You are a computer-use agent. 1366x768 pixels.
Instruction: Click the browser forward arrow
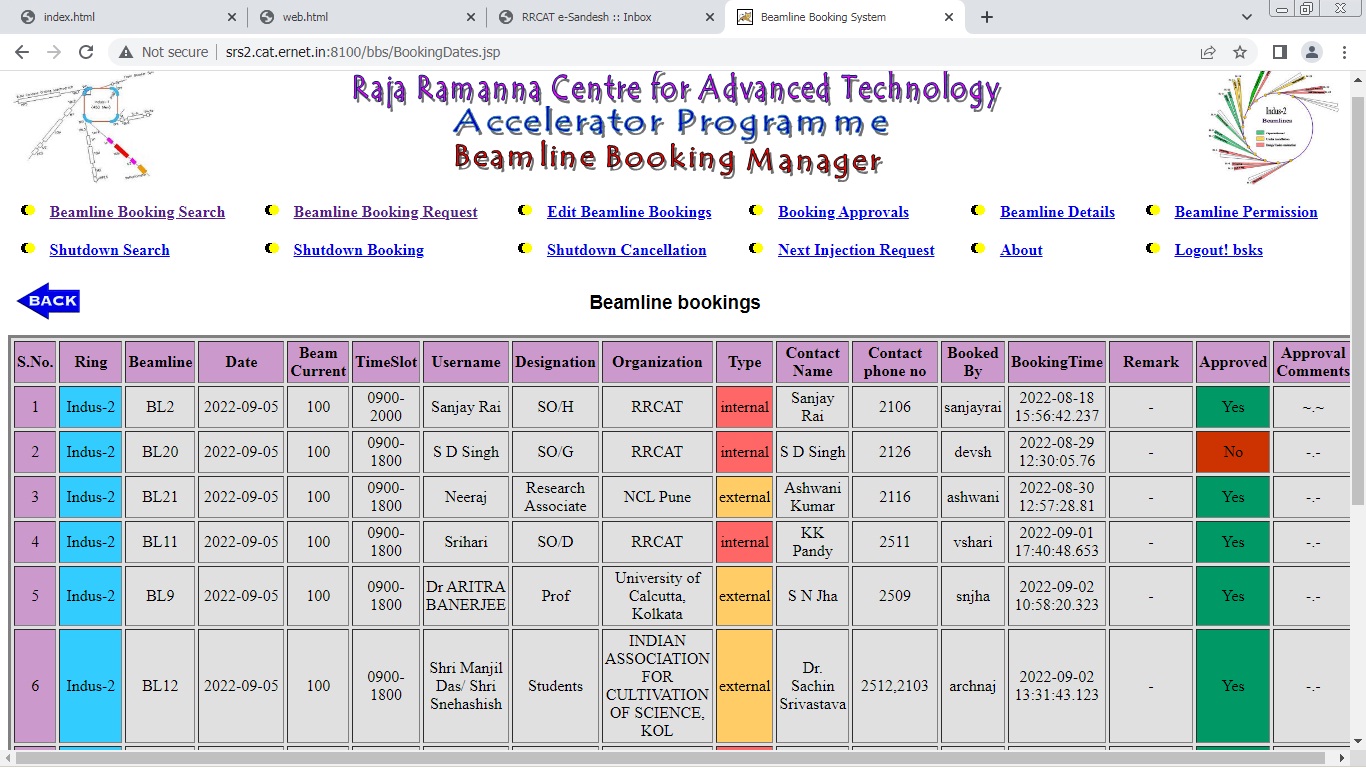coord(54,52)
